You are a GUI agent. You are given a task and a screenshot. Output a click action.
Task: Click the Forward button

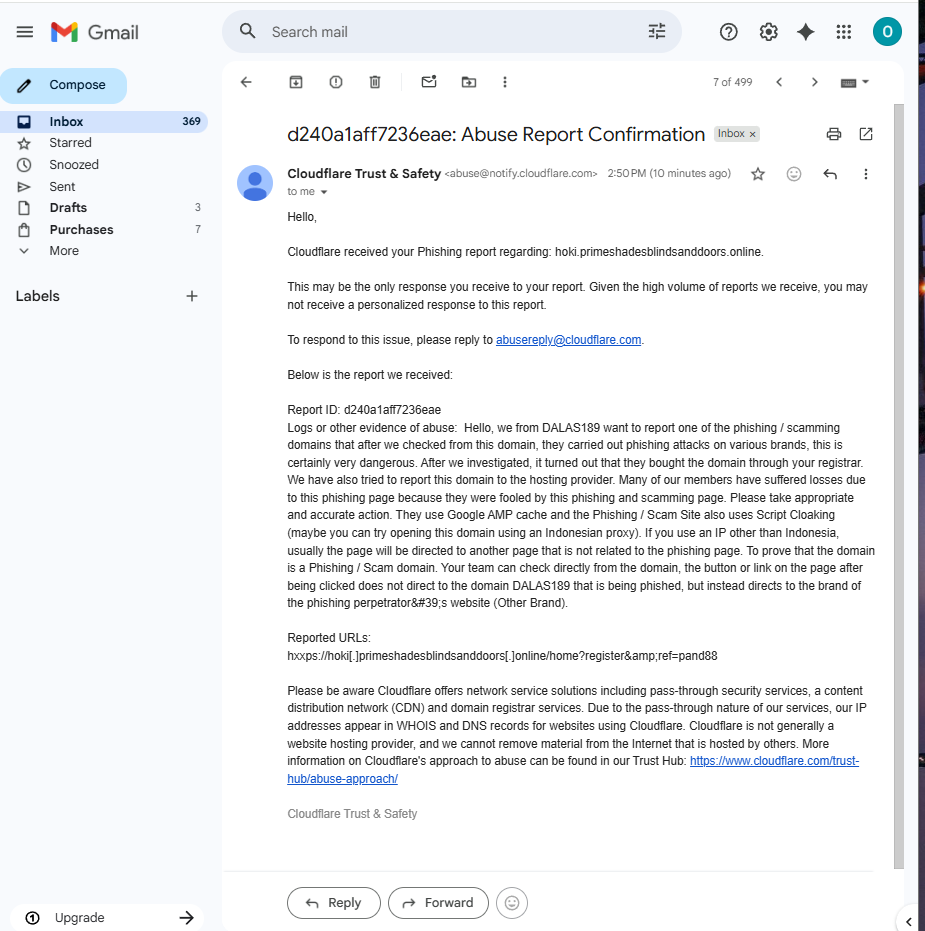pyautogui.click(x=438, y=902)
